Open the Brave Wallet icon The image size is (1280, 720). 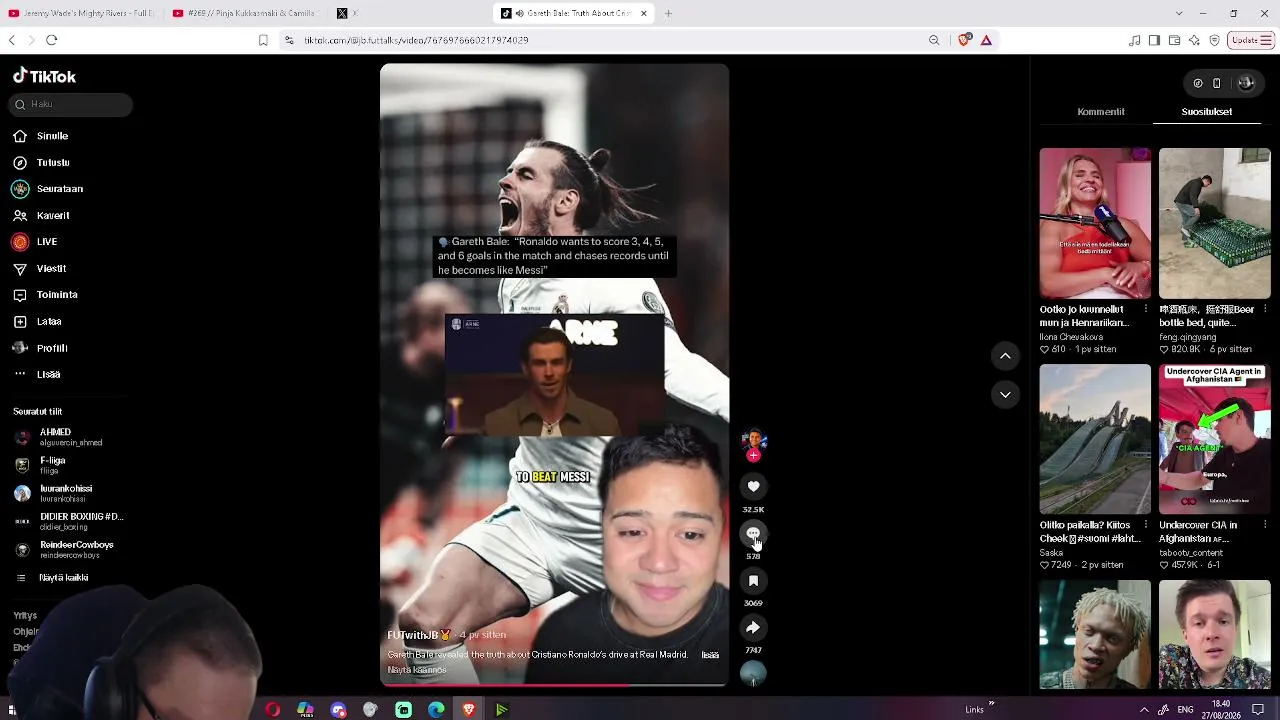point(1174,40)
